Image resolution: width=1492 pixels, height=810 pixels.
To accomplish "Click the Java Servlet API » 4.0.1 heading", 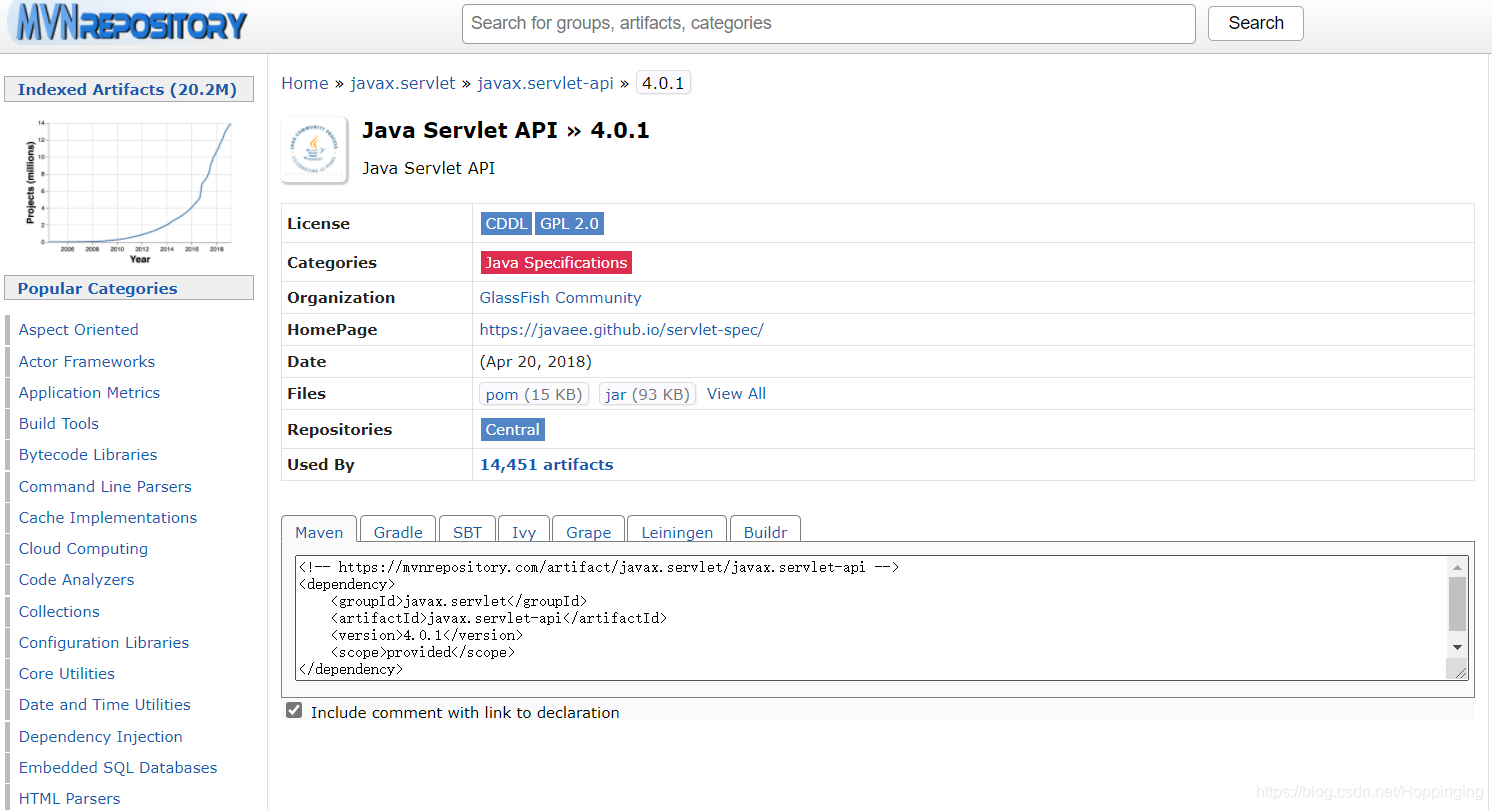I will click(506, 130).
